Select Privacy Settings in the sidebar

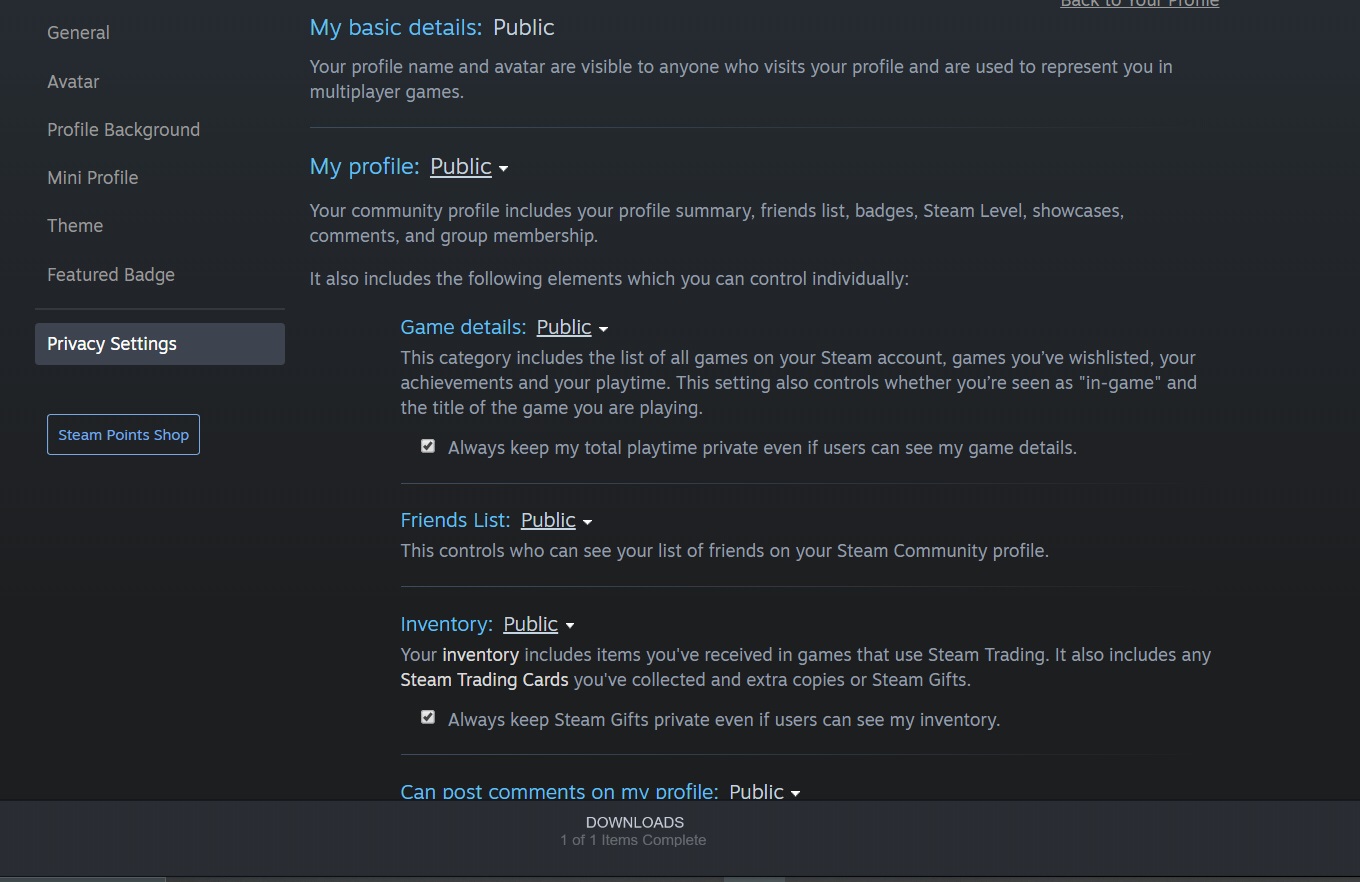pos(160,344)
